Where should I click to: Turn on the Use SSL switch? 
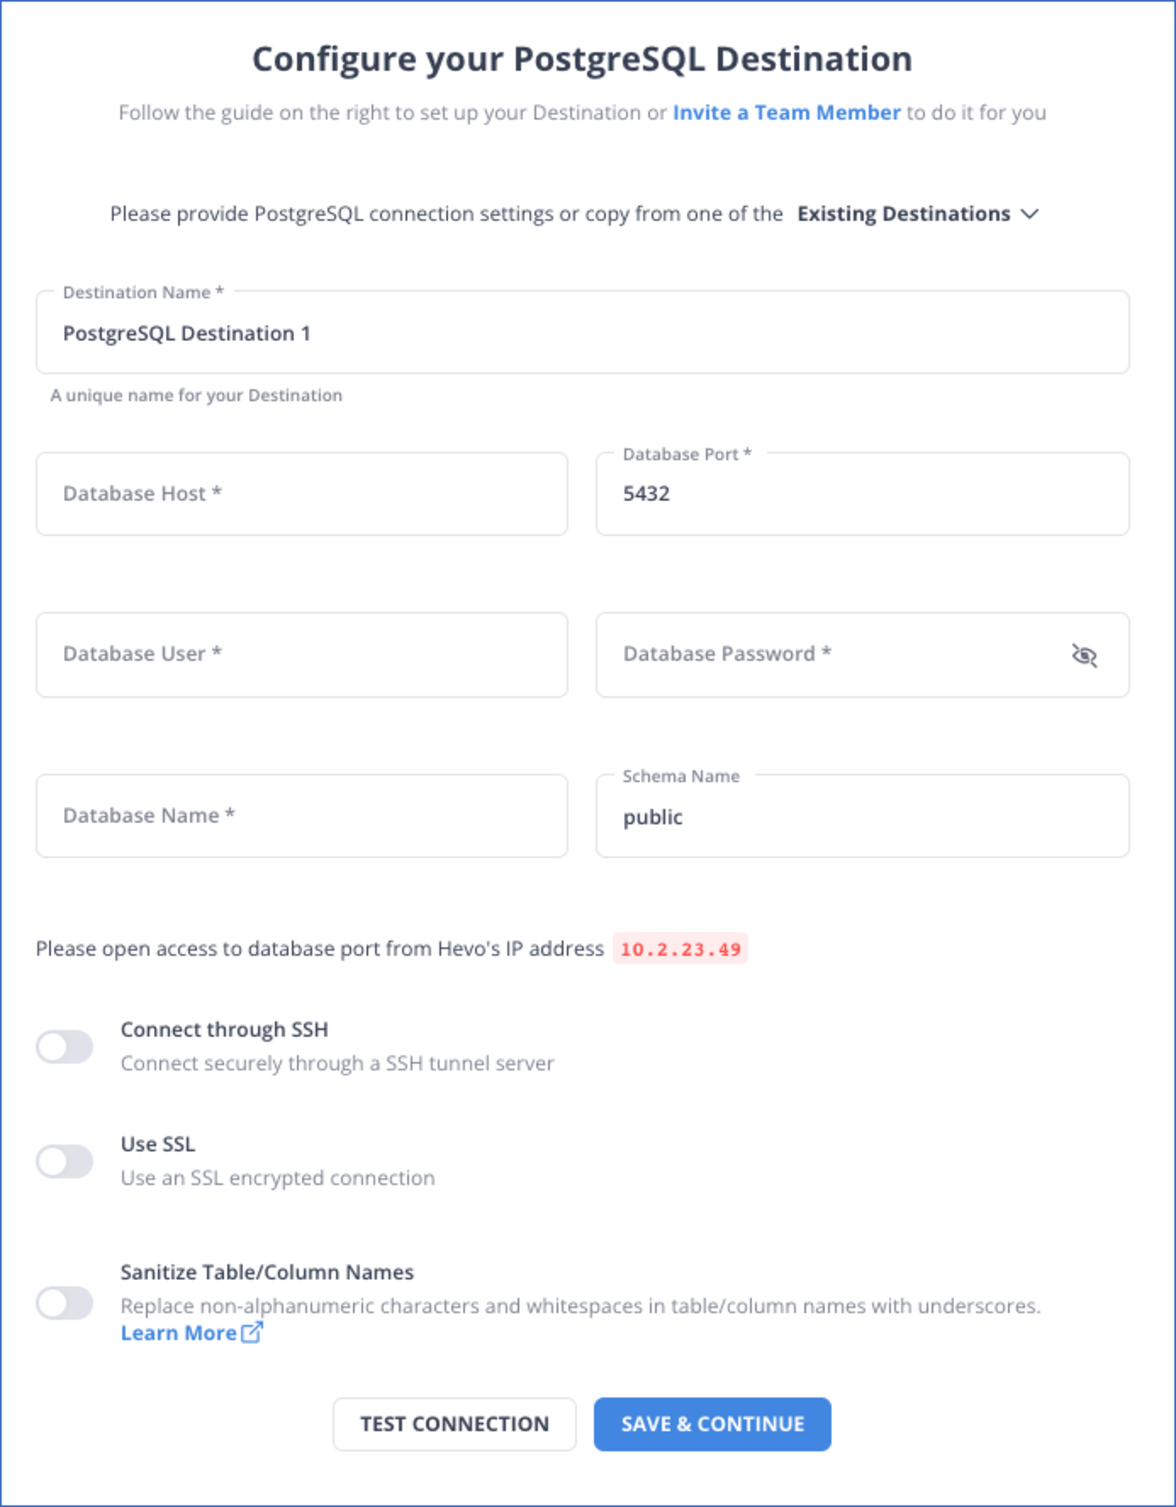pyautogui.click(x=65, y=1161)
